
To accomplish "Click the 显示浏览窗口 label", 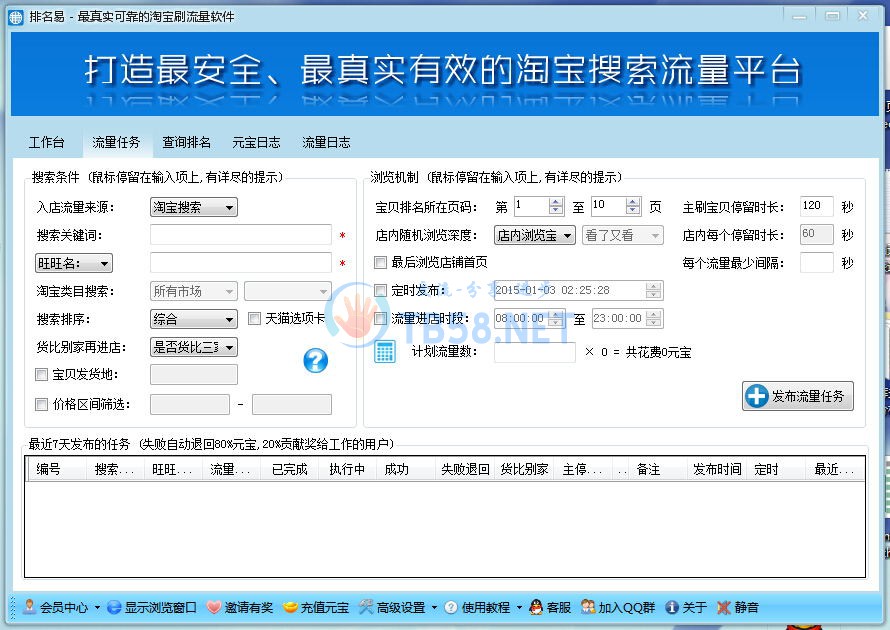I will click(161, 608).
